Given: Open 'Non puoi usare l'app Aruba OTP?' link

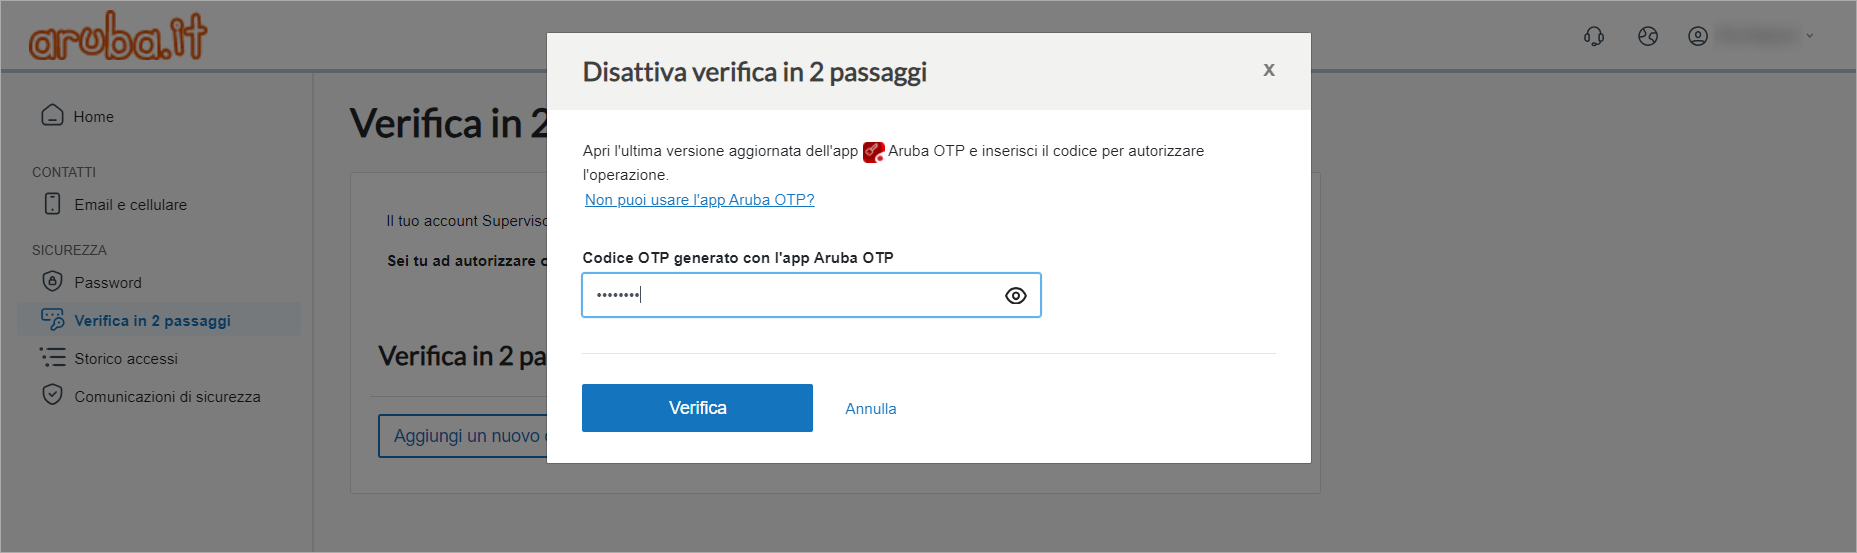Looking at the screenshot, I should pos(700,200).
